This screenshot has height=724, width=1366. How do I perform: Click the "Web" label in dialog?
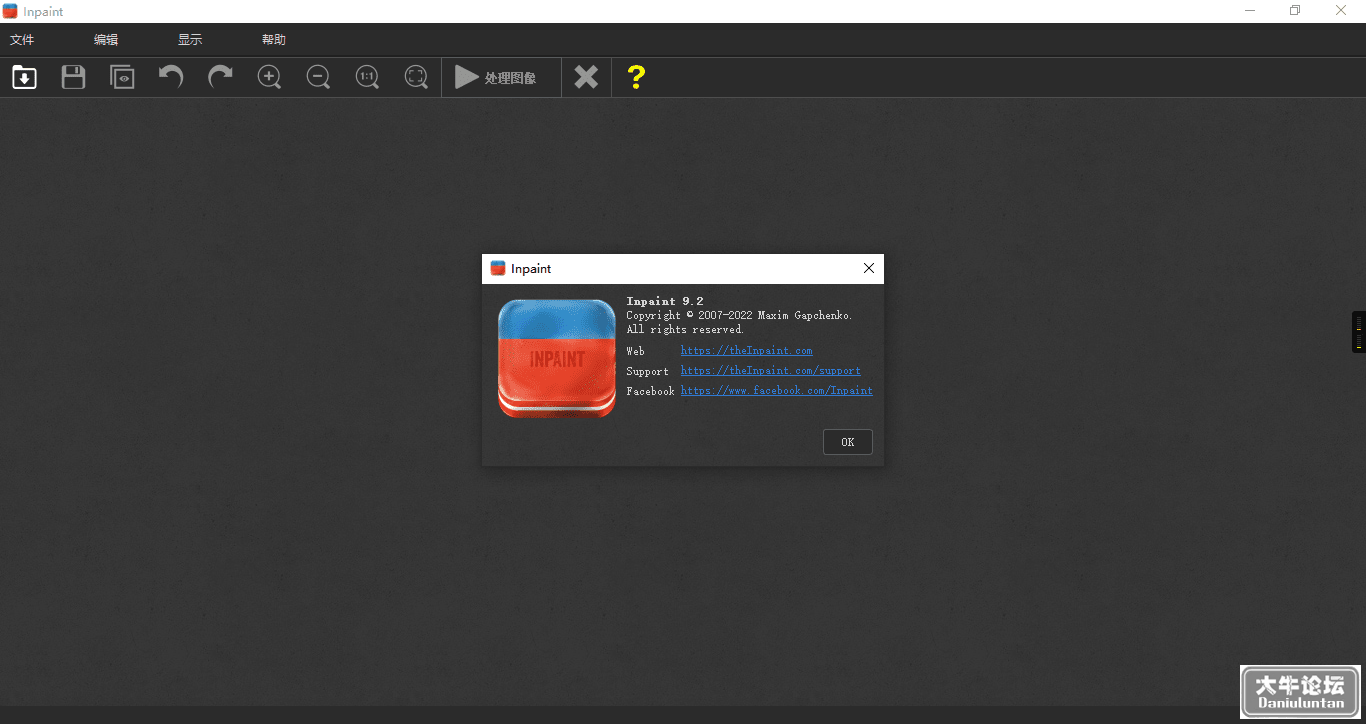tap(636, 351)
